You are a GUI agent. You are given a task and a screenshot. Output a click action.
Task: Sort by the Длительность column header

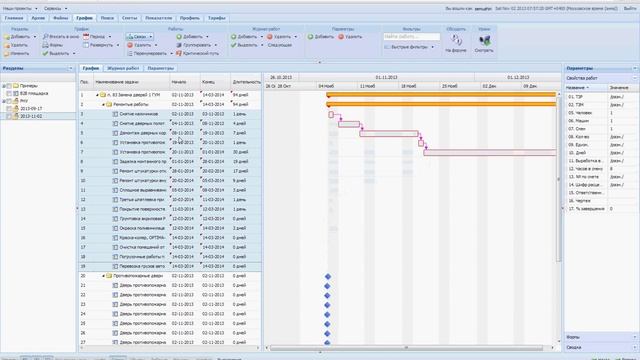tap(246, 82)
